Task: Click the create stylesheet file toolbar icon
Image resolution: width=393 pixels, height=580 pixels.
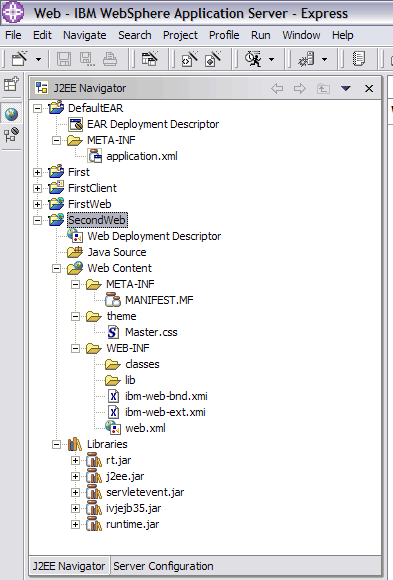Action: (213, 59)
